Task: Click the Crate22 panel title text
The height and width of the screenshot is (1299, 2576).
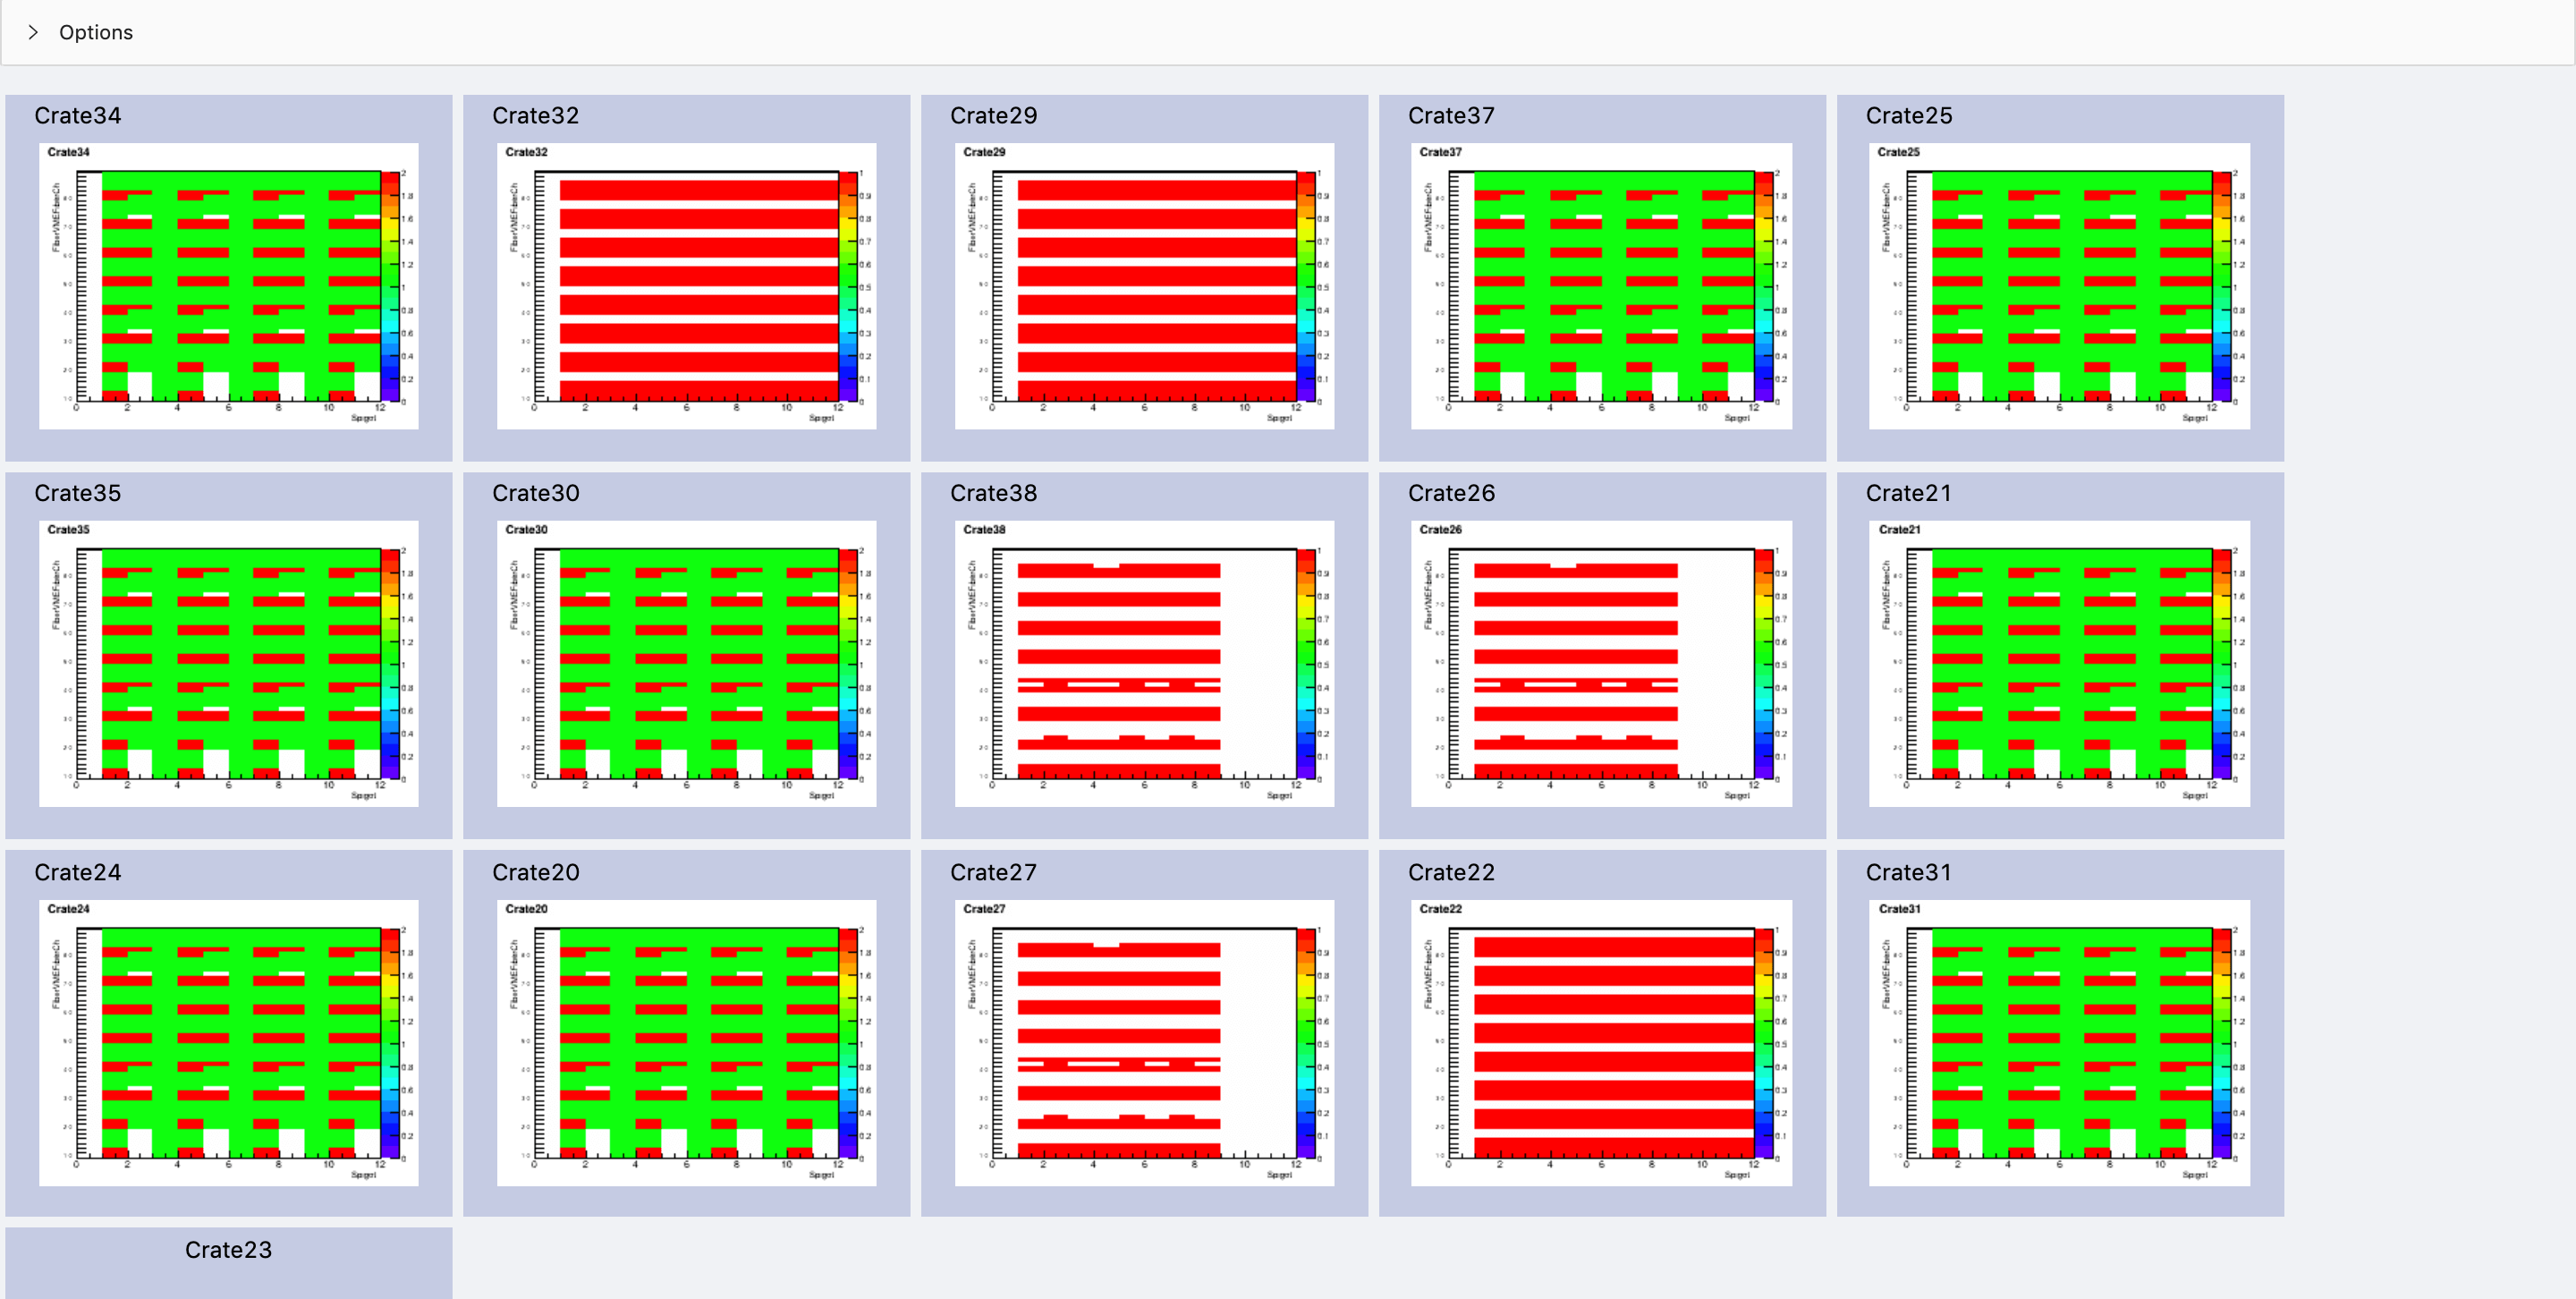Action: (x=1451, y=872)
